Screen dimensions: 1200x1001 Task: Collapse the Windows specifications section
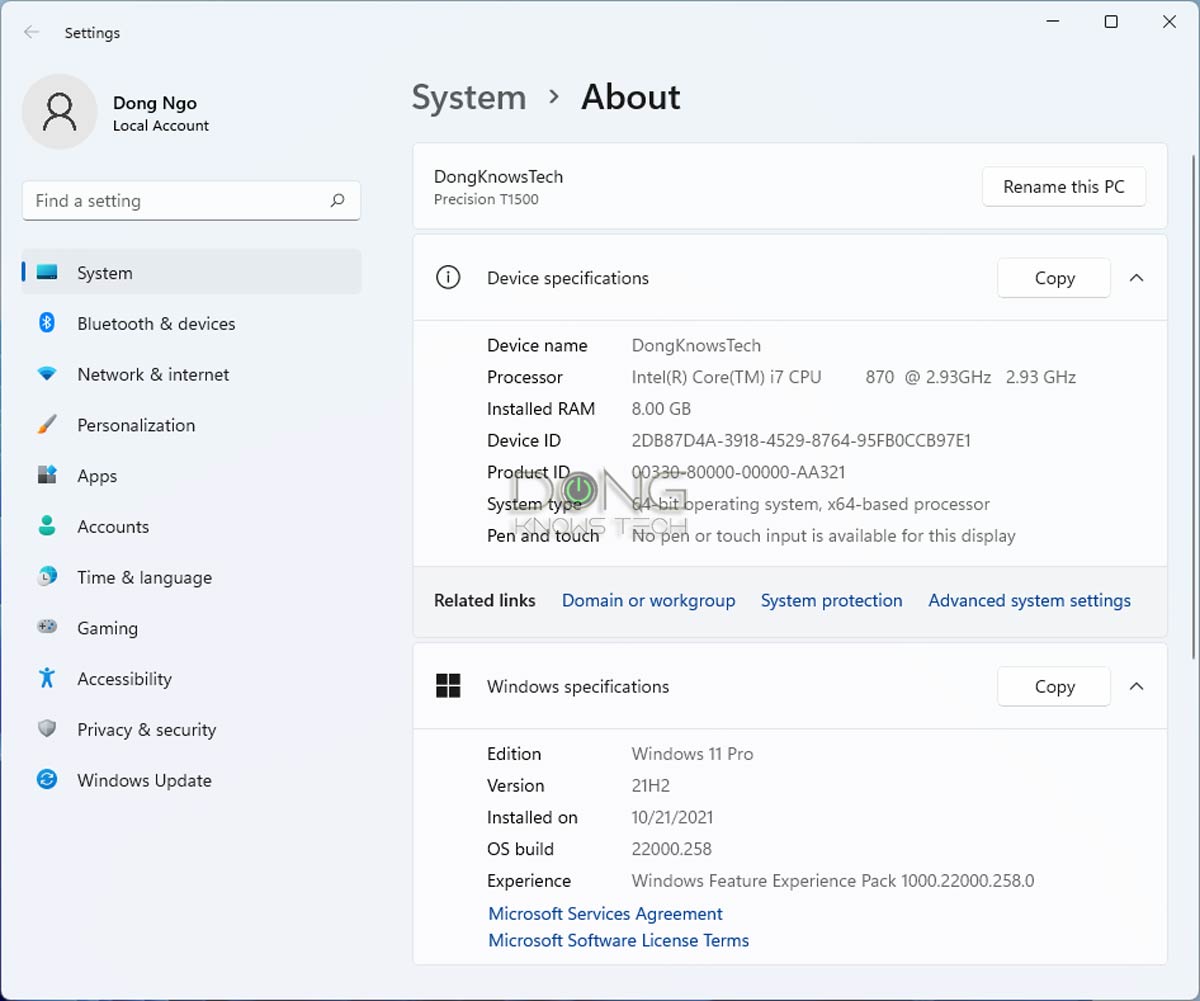coord(1136,686)
